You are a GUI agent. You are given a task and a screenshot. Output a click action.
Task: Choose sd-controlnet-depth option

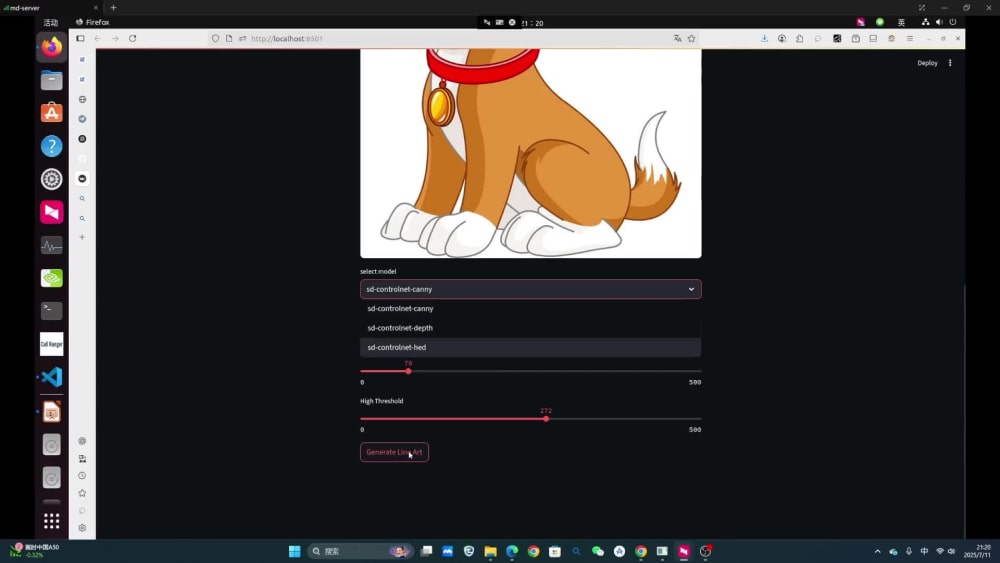(x=531, y=328)
